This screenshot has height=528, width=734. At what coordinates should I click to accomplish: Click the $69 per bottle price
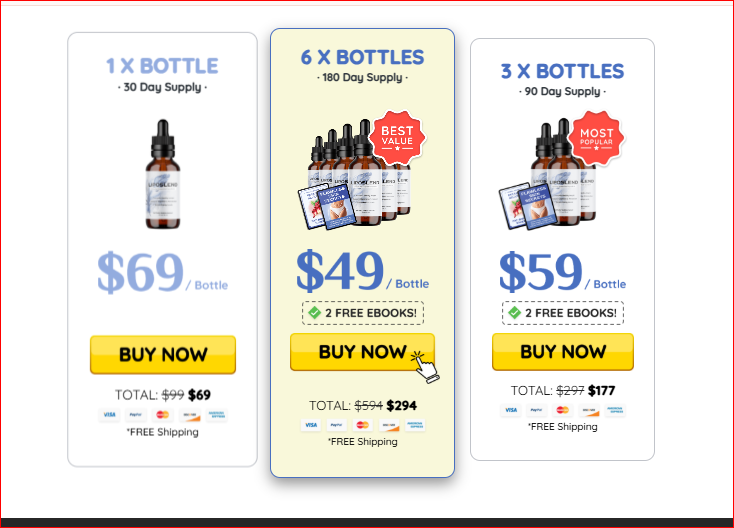[x=162, y=272]
